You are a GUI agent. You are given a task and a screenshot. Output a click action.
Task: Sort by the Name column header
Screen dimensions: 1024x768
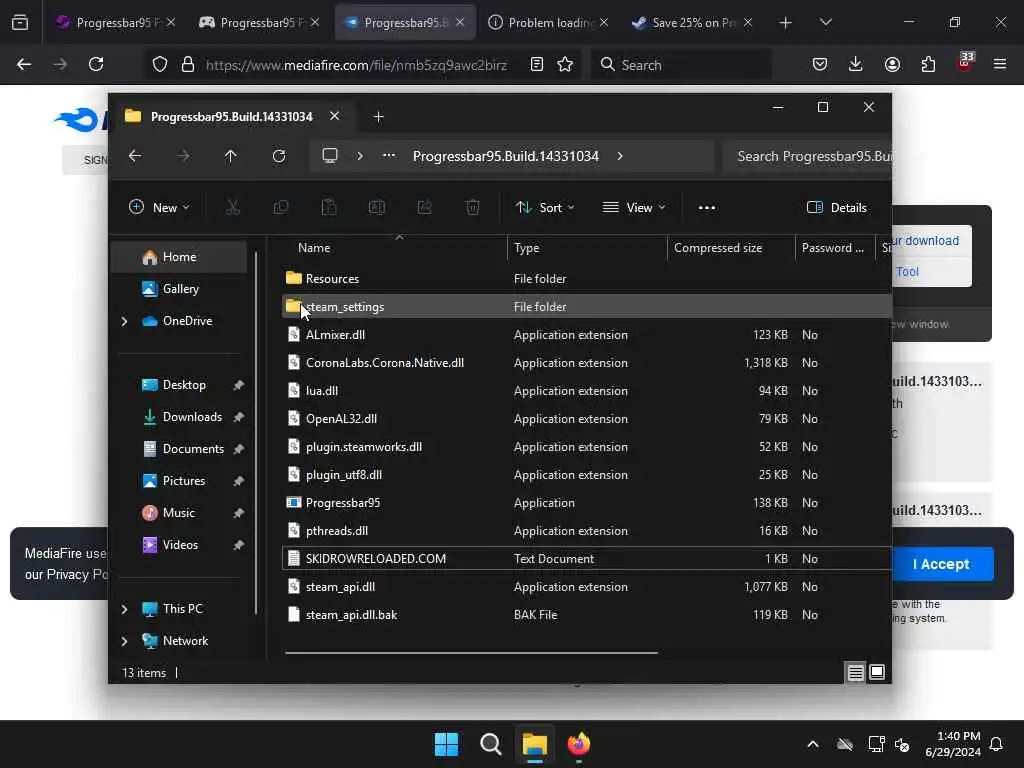[394, 248]
